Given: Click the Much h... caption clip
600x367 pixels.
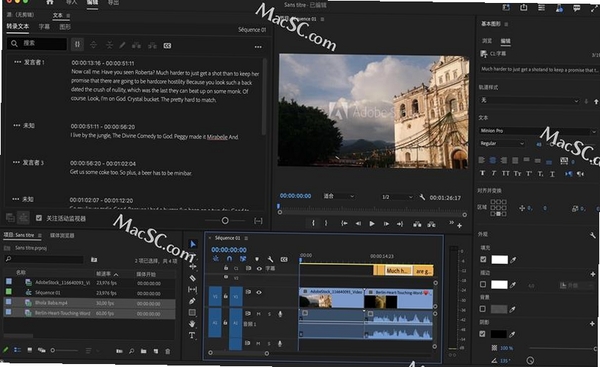Looking at the screenshot, I should [398, 271].
